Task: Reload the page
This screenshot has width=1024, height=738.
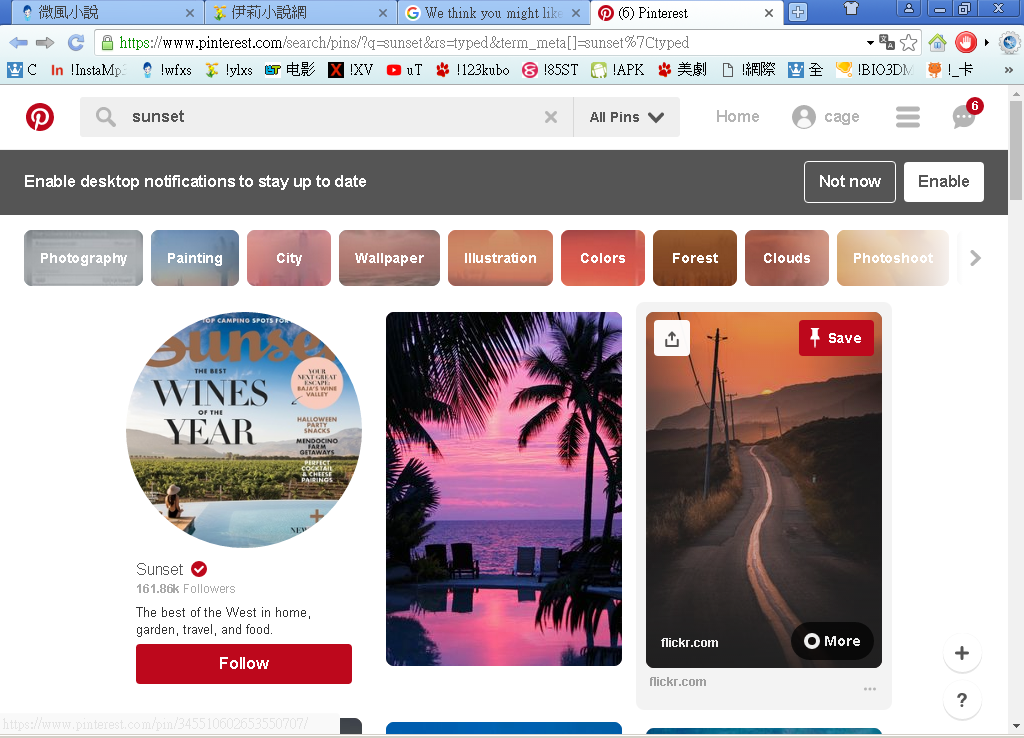Action: tap(76, 43)
